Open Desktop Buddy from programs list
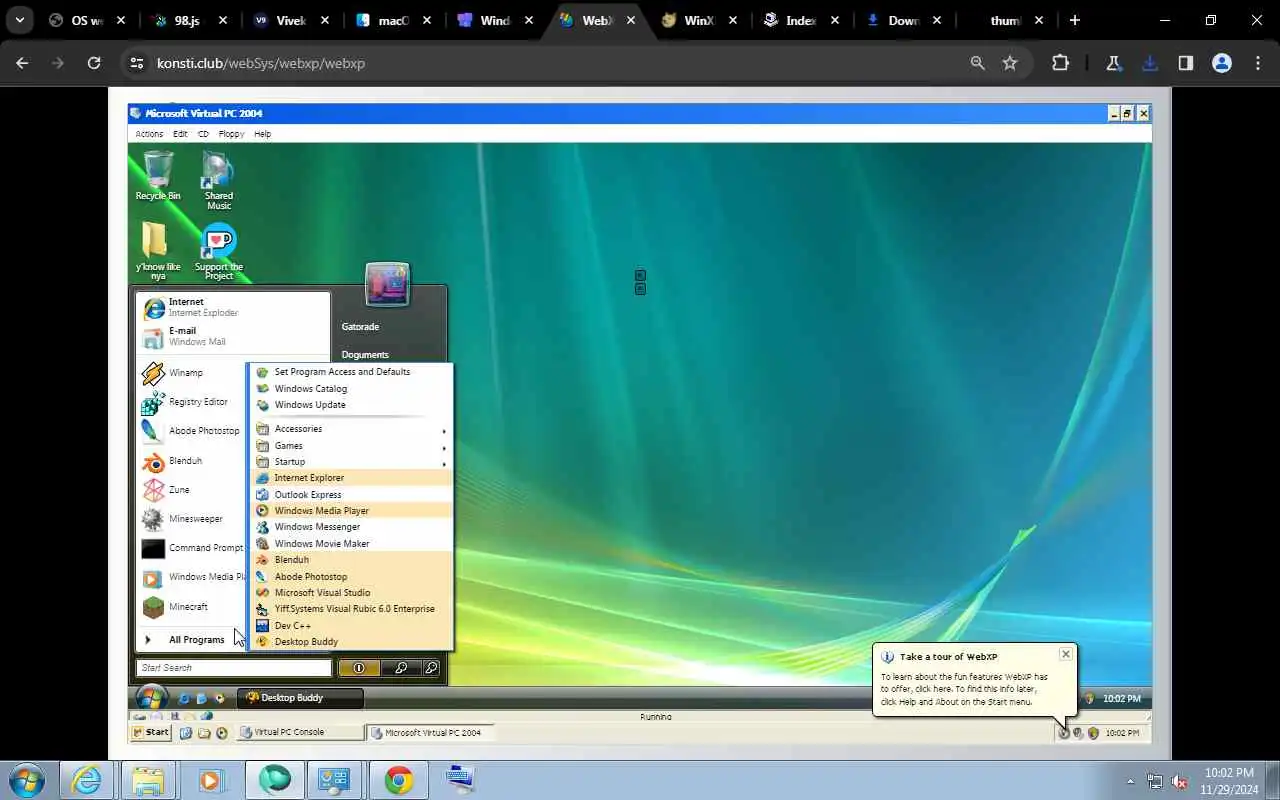1280x800 pixels. [351, 642]
